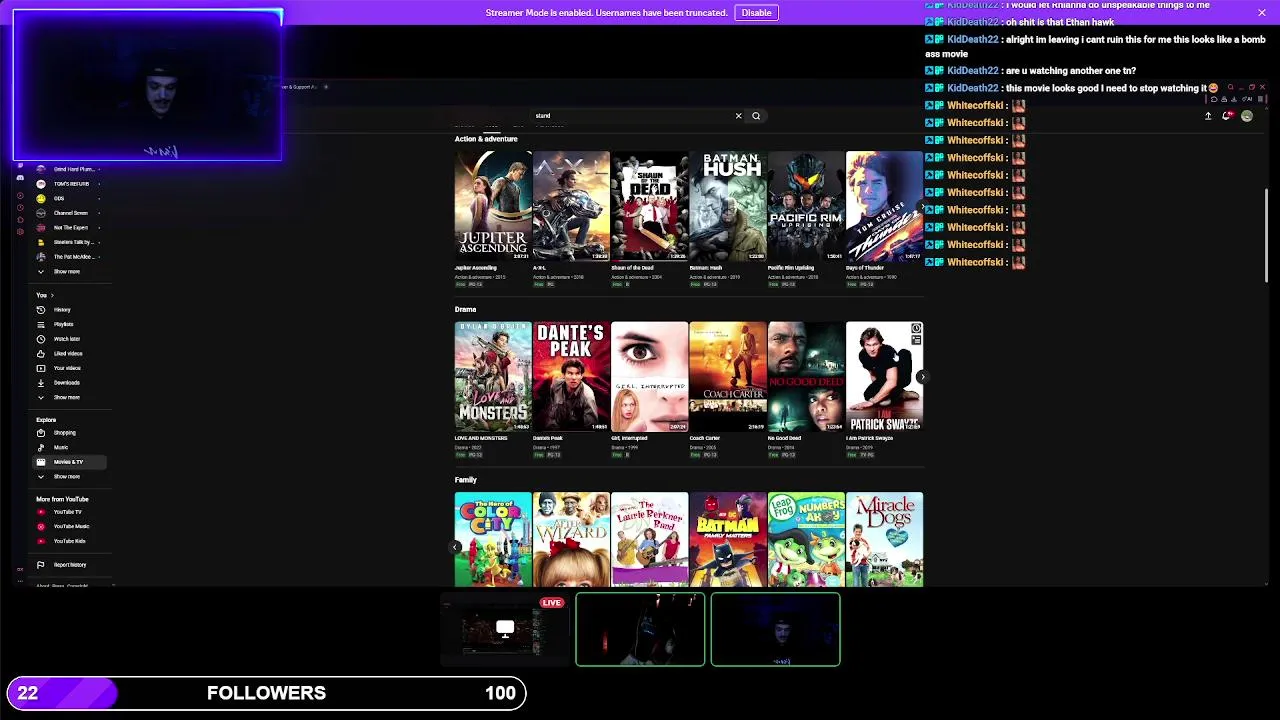Open Playlists from the sidebar
This screenshot has width=1280, height=720.
coord(70,324)
